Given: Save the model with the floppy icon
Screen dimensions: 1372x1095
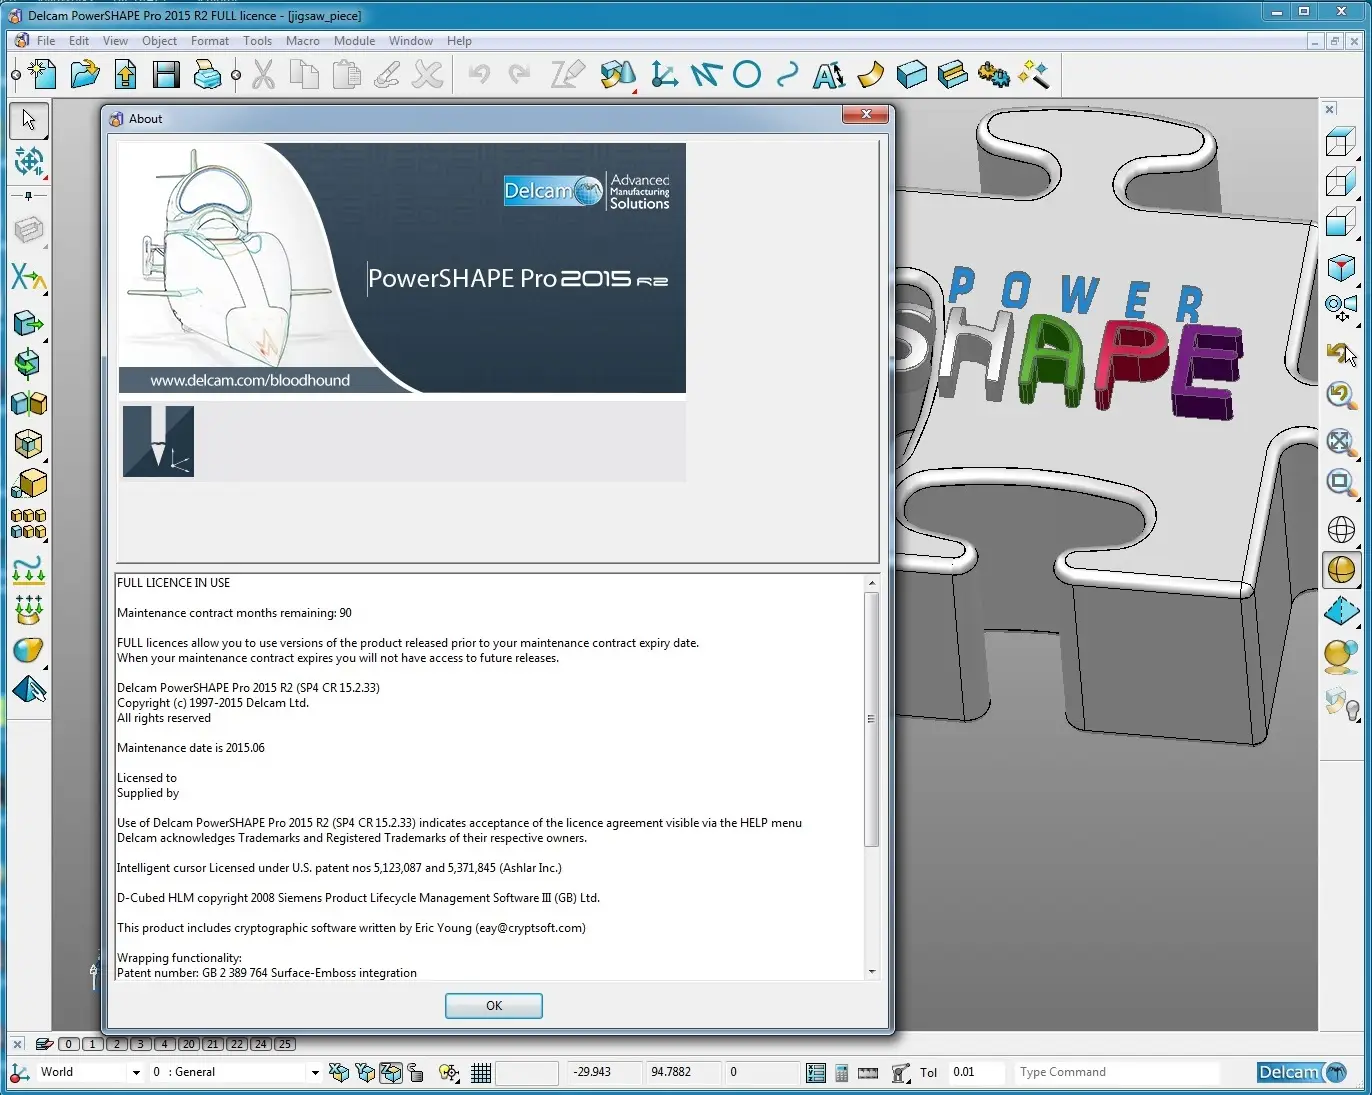Looking at the screenshot, I should click(x=166, y=75).
